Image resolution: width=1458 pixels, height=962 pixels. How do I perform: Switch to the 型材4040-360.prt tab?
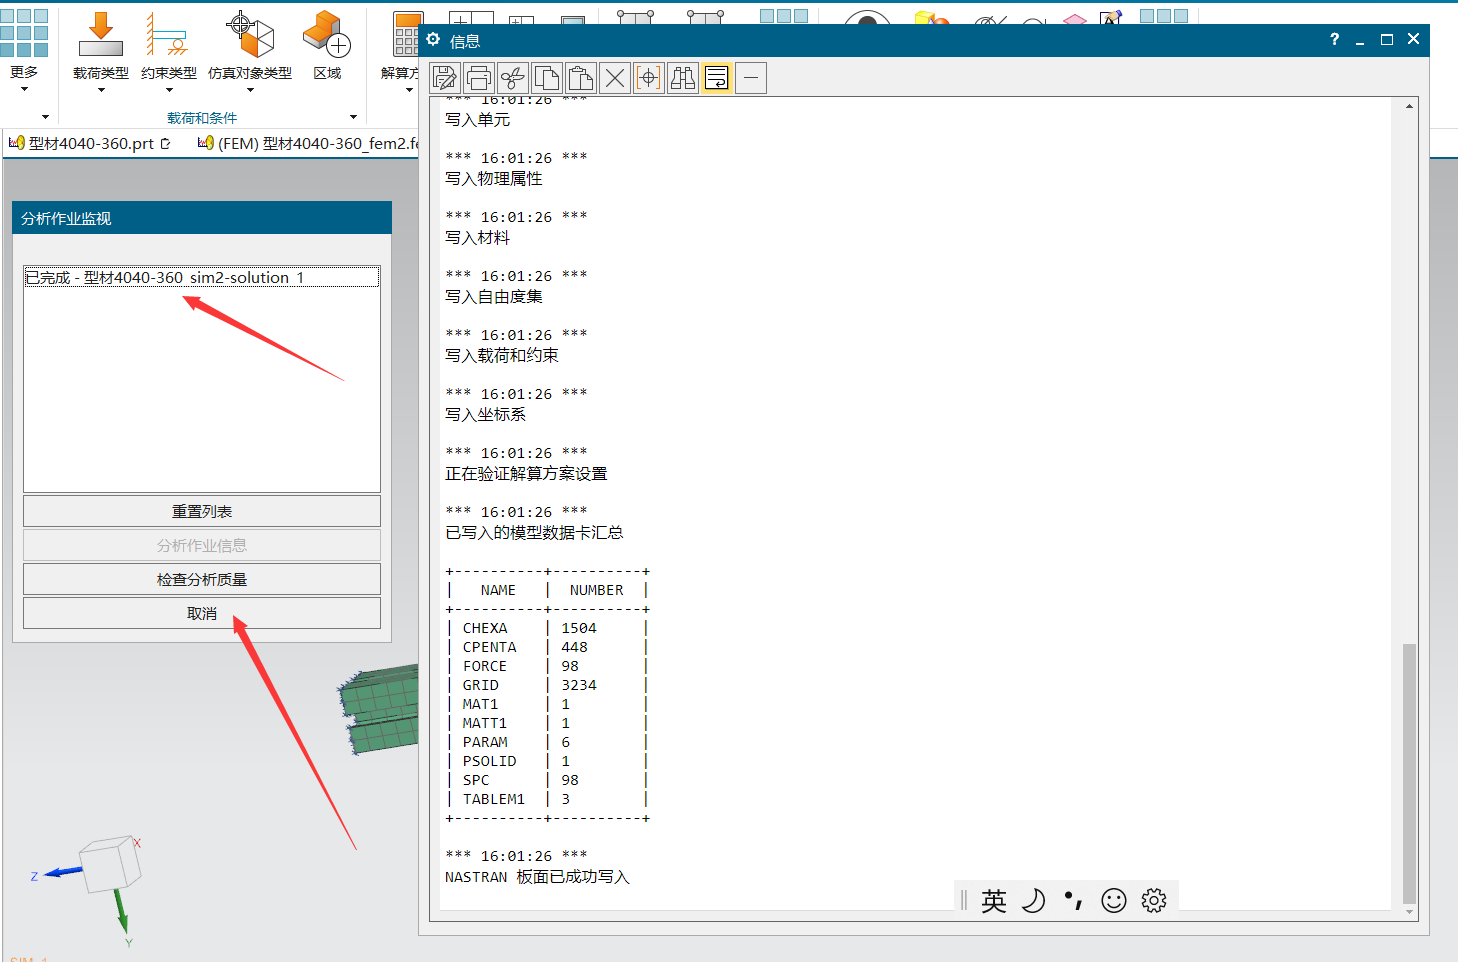(x=85, y=143)
